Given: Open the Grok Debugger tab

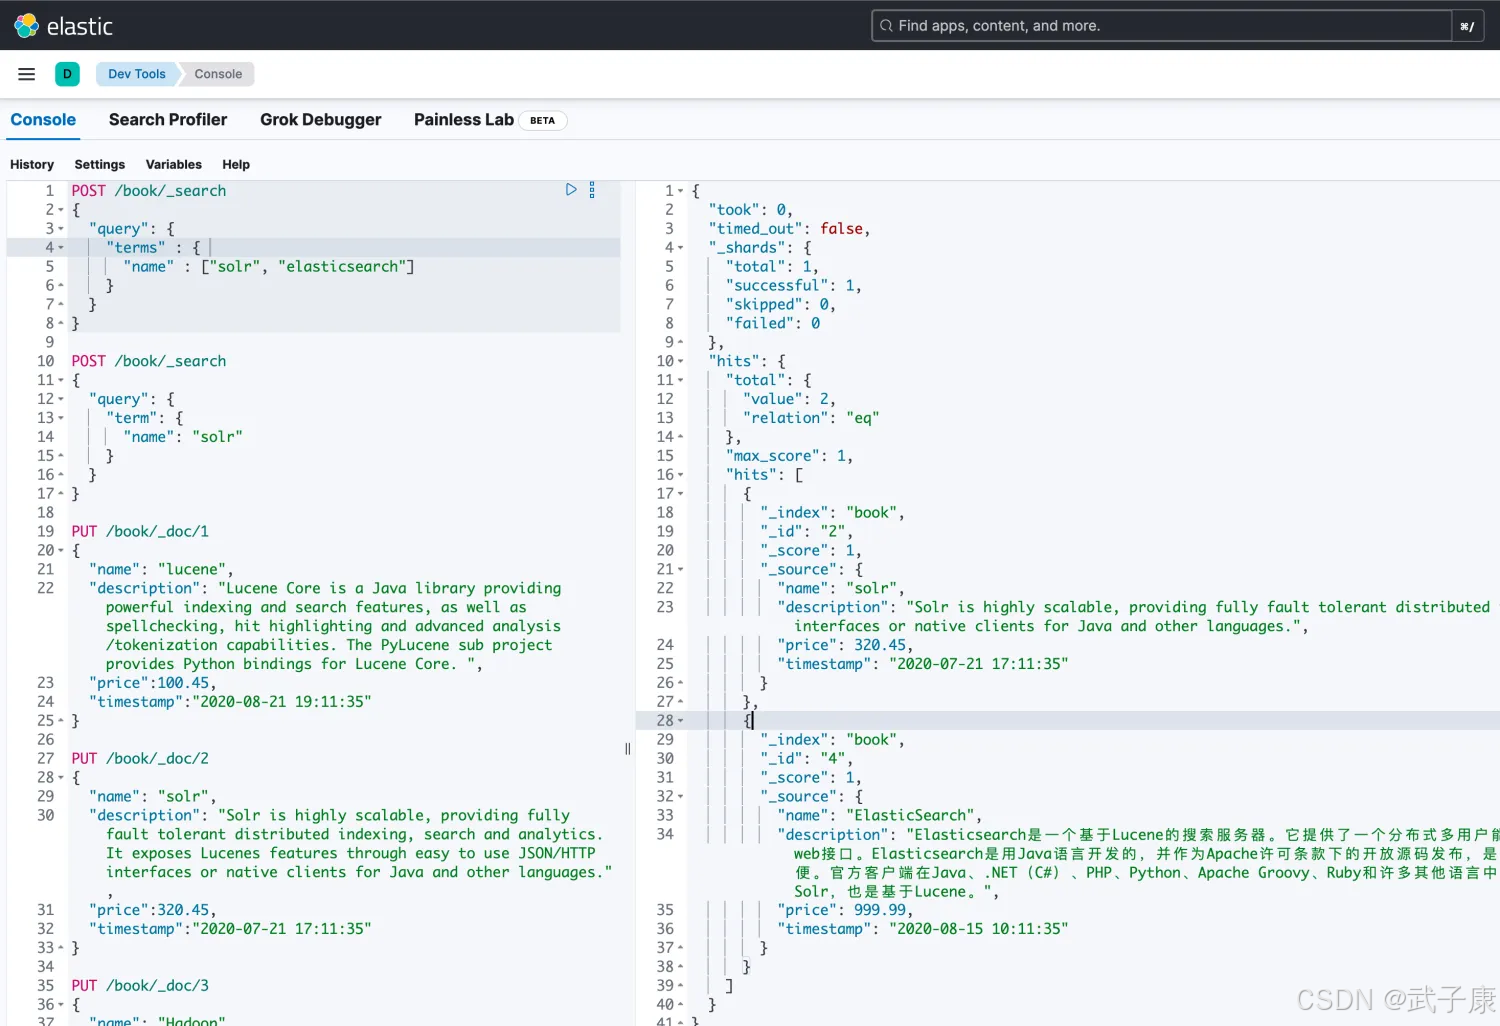Looking at the screenshot, I should click(x=320, y=120).
